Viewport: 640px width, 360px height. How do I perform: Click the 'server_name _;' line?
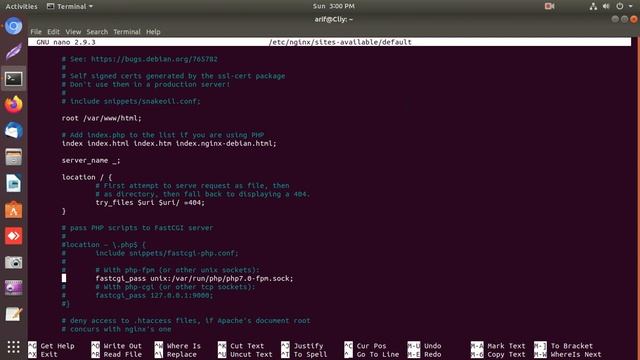[91, 160]
